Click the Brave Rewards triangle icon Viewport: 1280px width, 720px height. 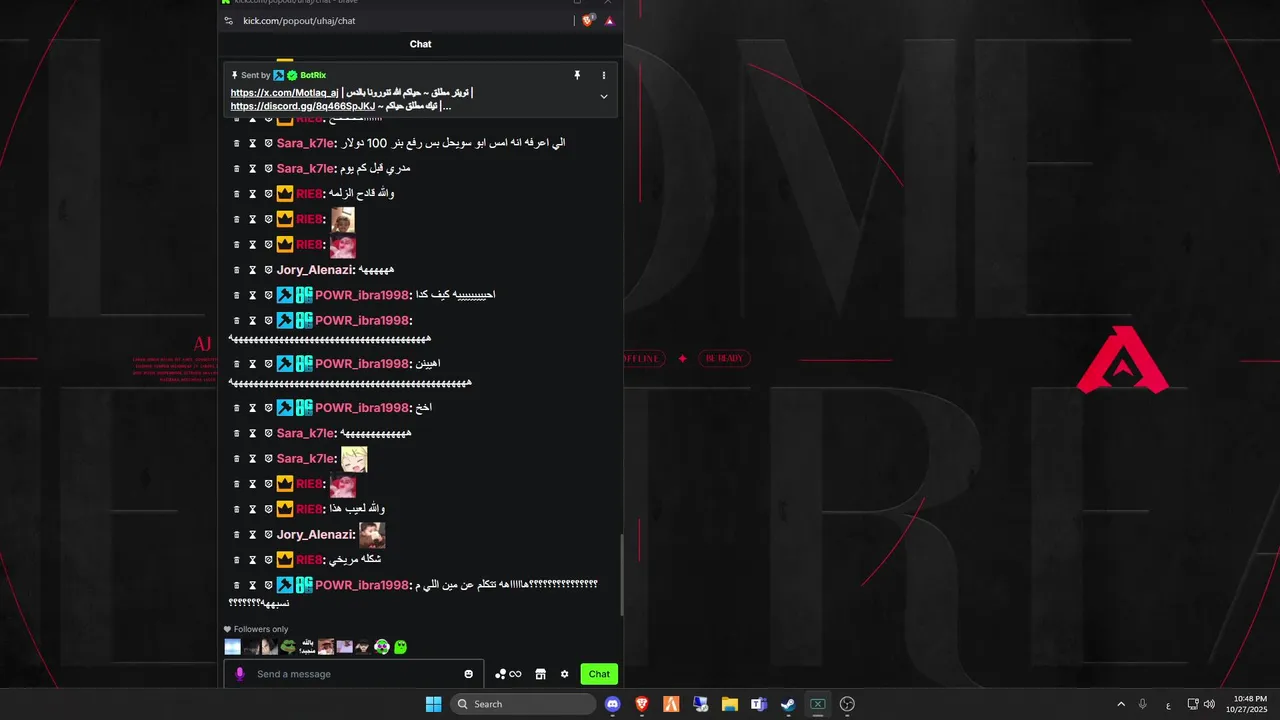point(609,21)
